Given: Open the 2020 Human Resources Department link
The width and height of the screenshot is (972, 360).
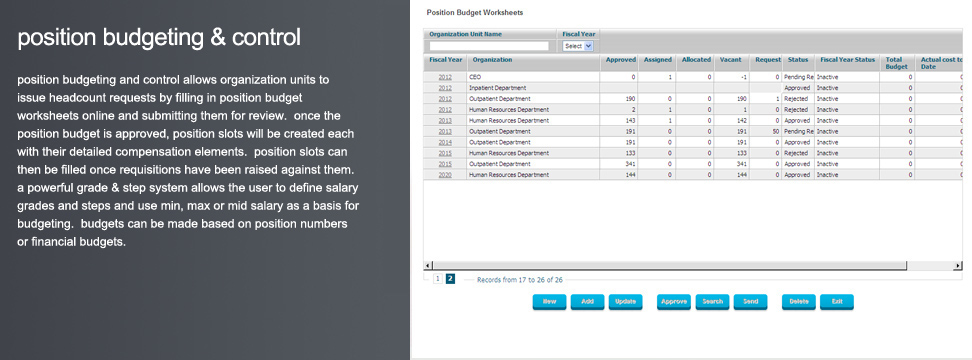Looking at the screenshot, I should coord(445,175).
